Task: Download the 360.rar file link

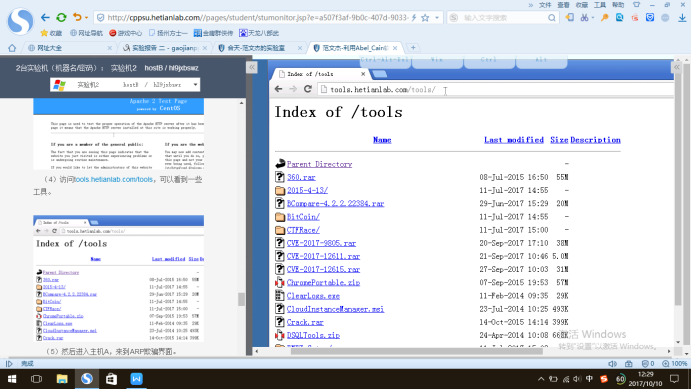Action: [x=301, y=178]
